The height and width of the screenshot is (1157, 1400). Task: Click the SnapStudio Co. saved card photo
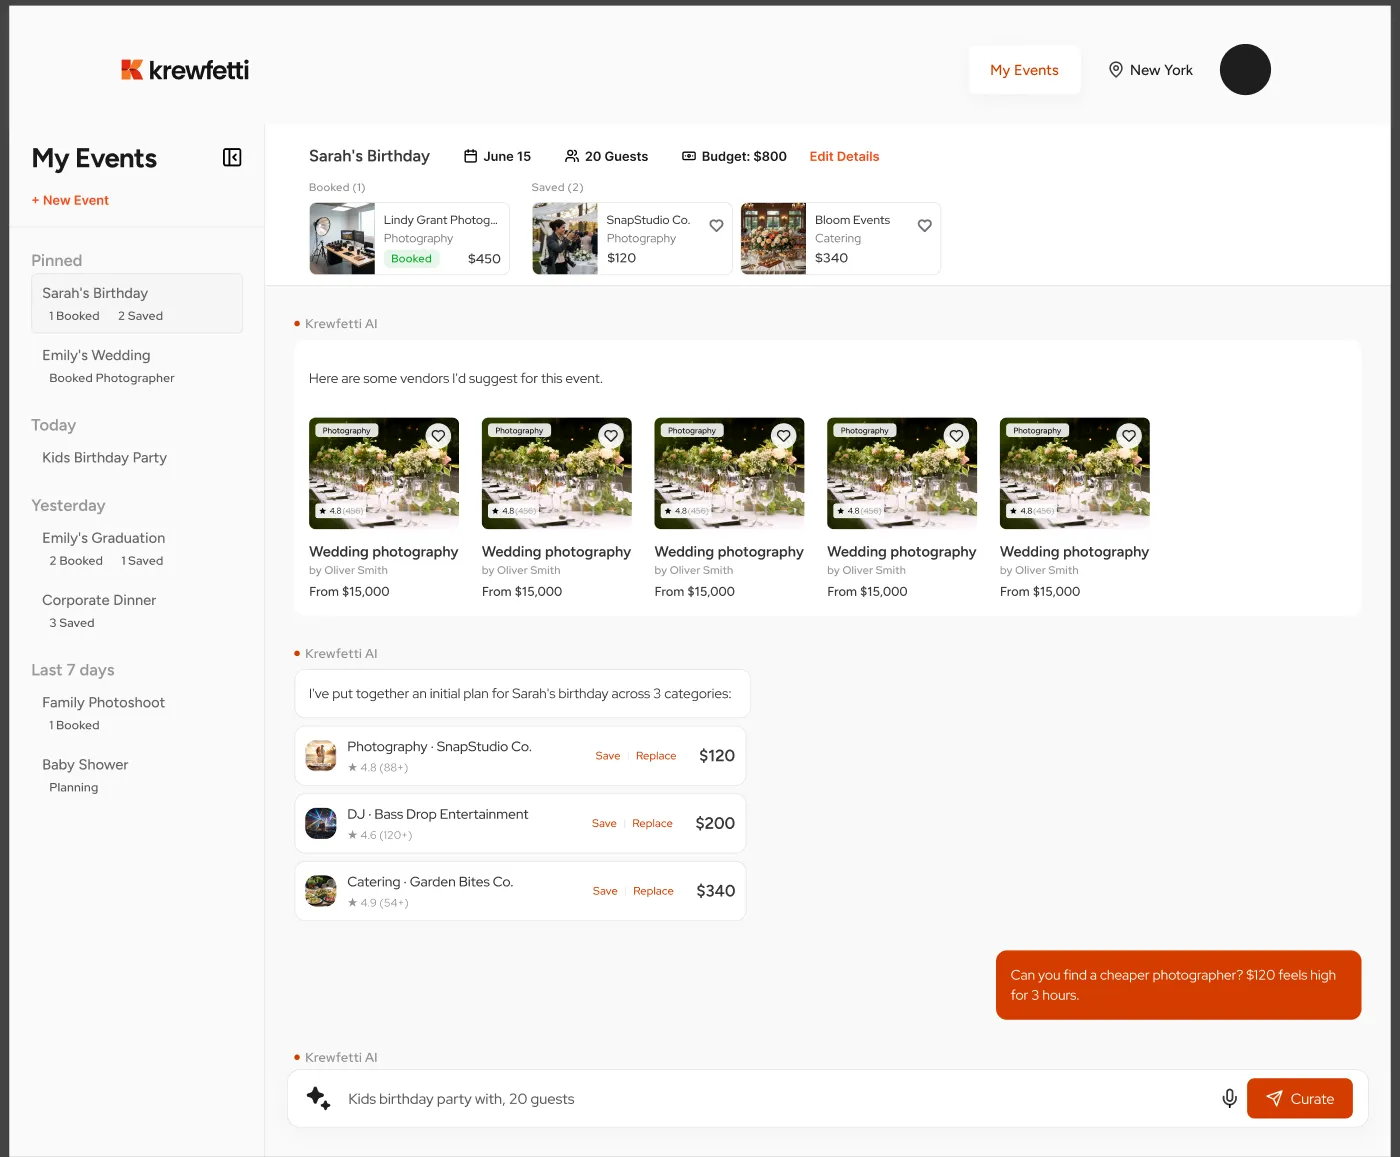565,238
